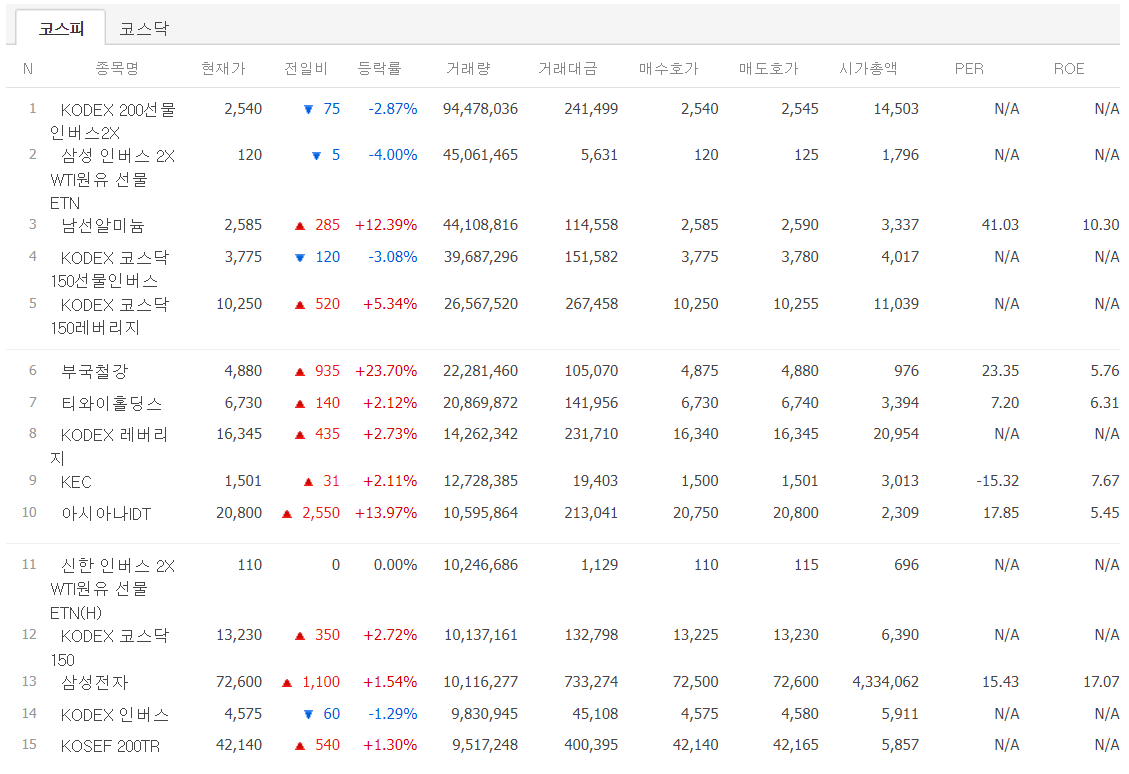Image resolution: width=1129 pixels, height=774 pixels.
Task: Open the KODEX 코스닥150 link in row 12
Action: click(x=109, y=648)
